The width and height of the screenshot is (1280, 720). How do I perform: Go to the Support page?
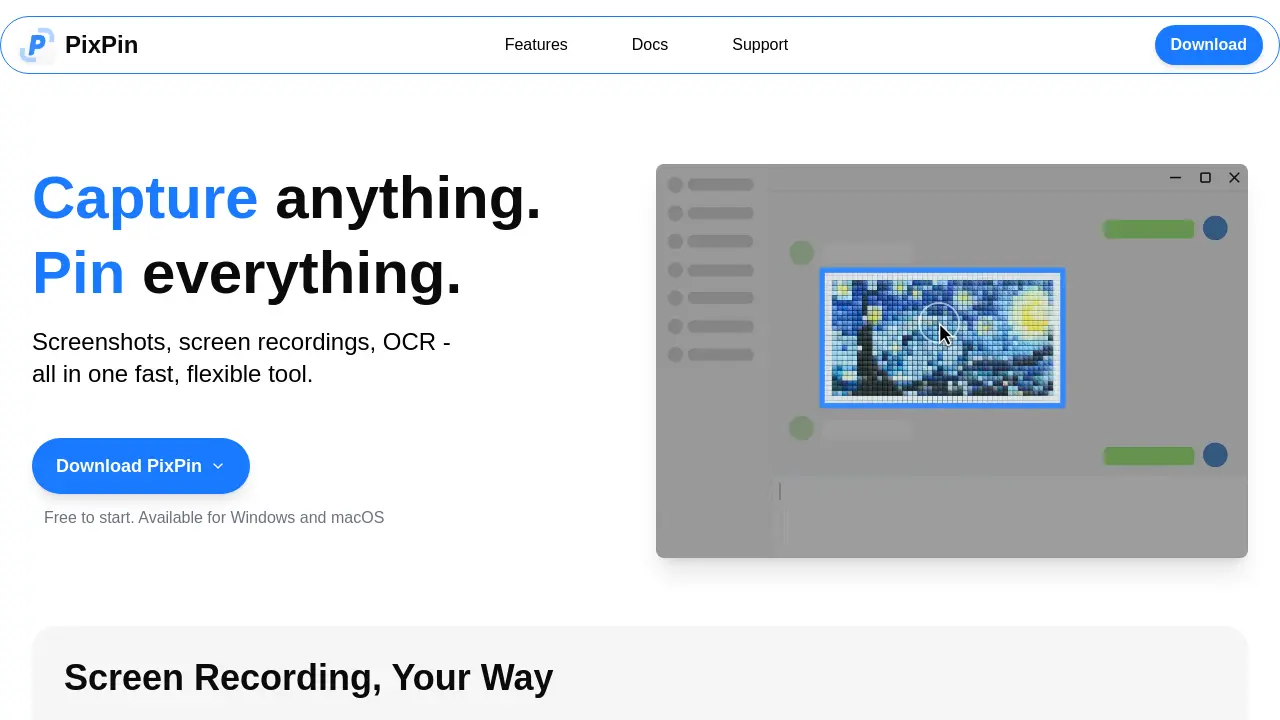(x=760, y=45)
